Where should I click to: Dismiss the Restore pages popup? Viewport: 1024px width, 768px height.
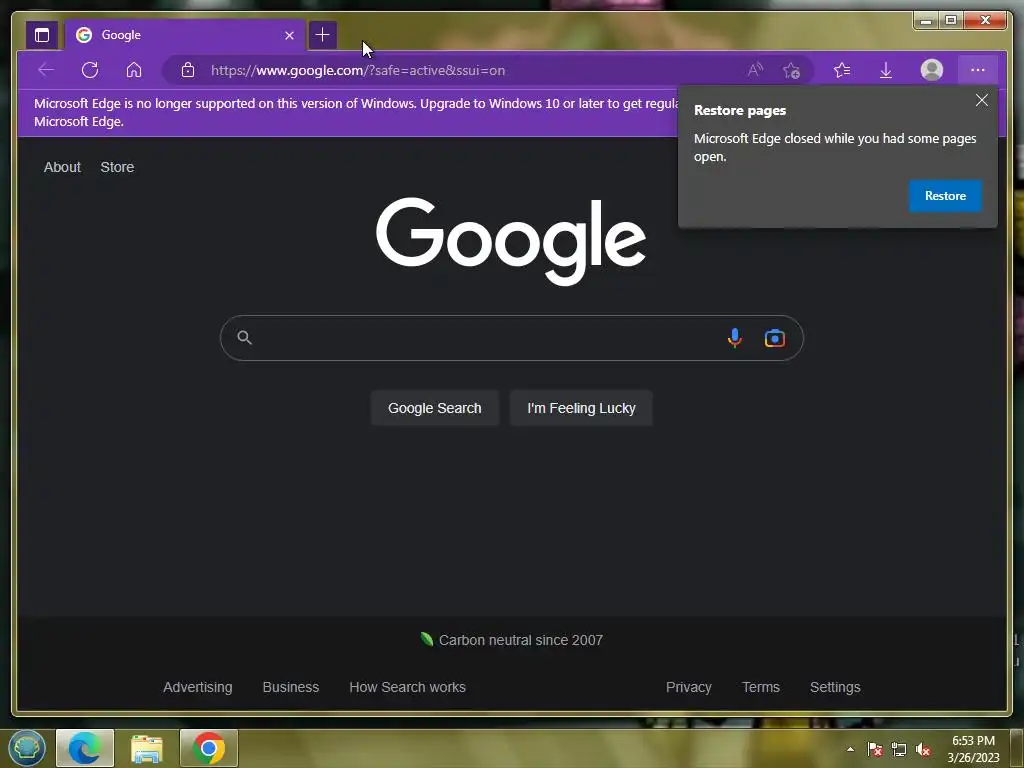982,100
